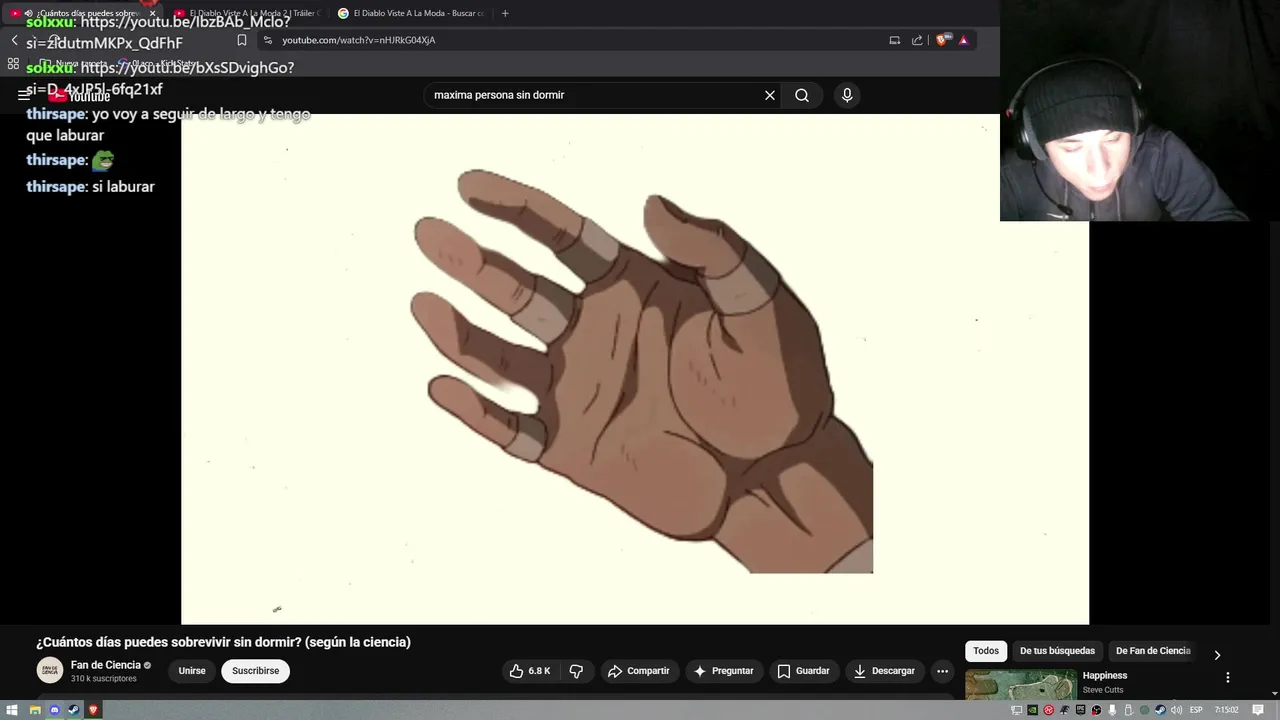Viewport: 1280px width, 720px height.
Task: Open the Brave Shields lion icon
Action: pos(942,40)
